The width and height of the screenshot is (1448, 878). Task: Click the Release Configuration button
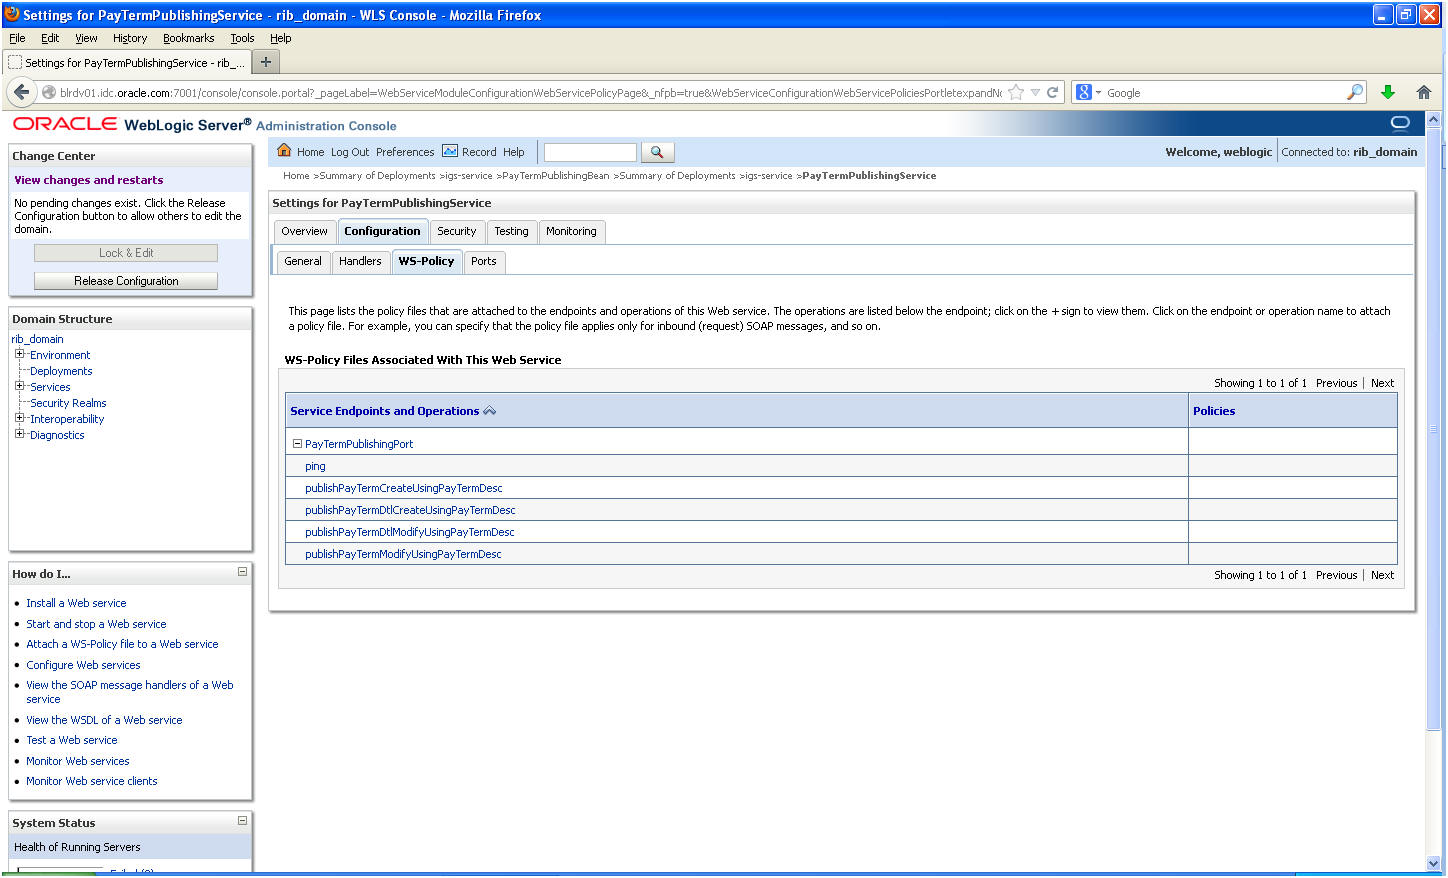(126, 281)
